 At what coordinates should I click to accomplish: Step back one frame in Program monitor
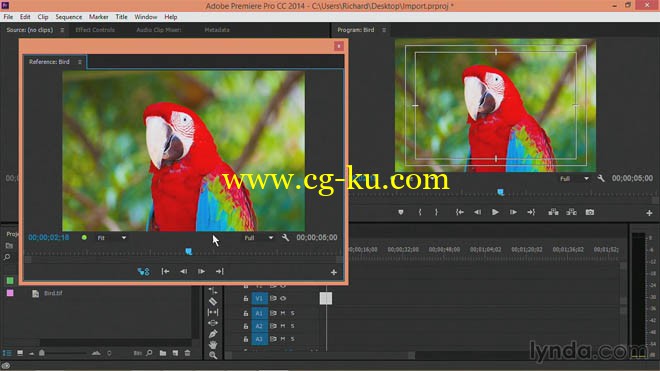pyautogui.click(x=477, y=212)
